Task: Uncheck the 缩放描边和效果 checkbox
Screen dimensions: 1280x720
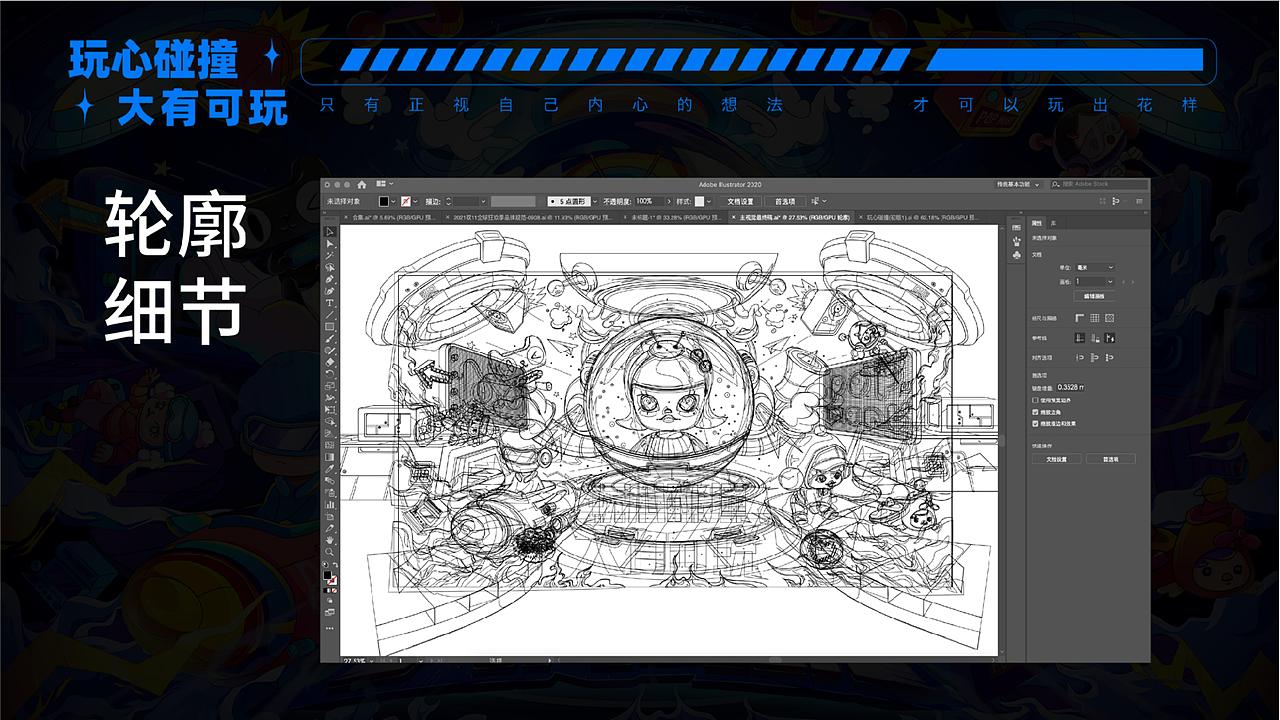Action: coord(1035,423)
